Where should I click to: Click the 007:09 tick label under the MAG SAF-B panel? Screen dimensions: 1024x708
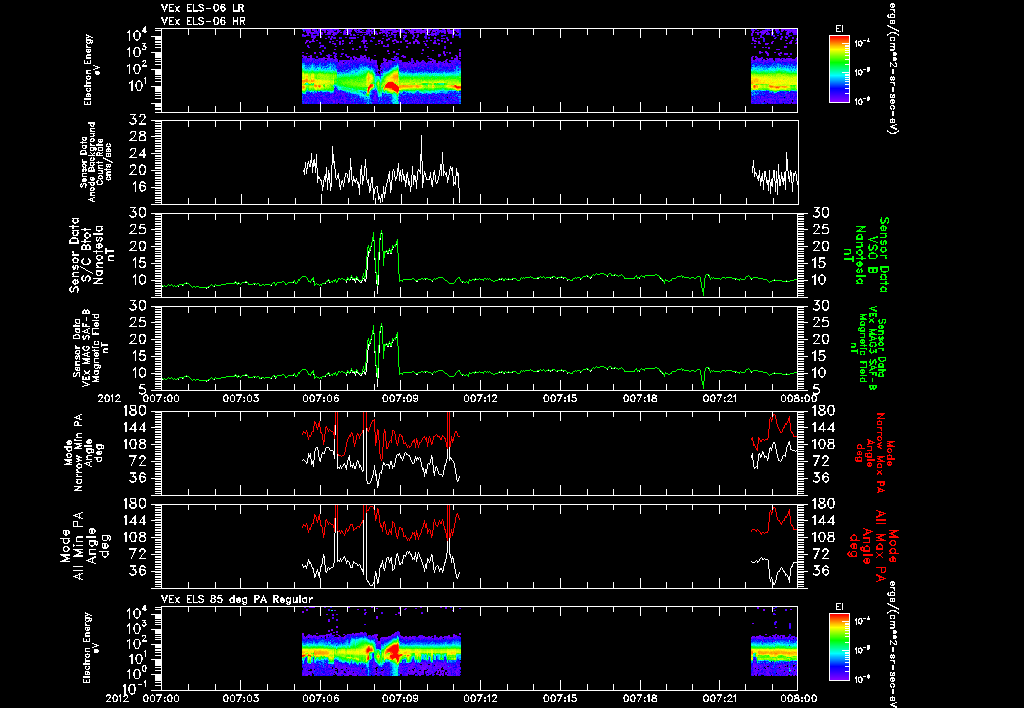[x=401, y=398]
